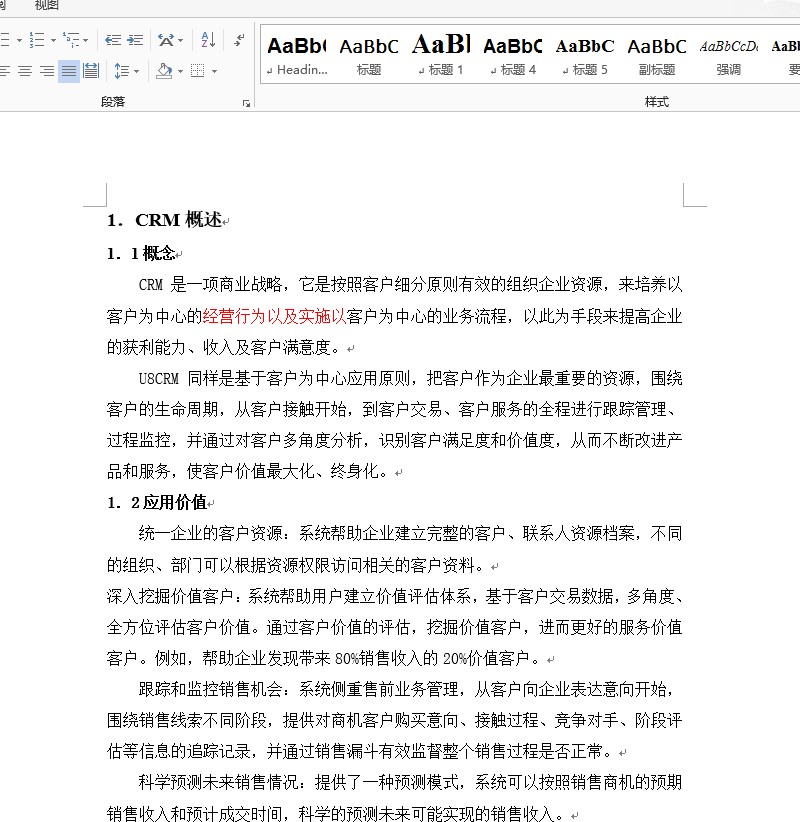800x822 pixels.
Task: Open the line spacing dropdown arrow
Action: click(x=136, y=71)
